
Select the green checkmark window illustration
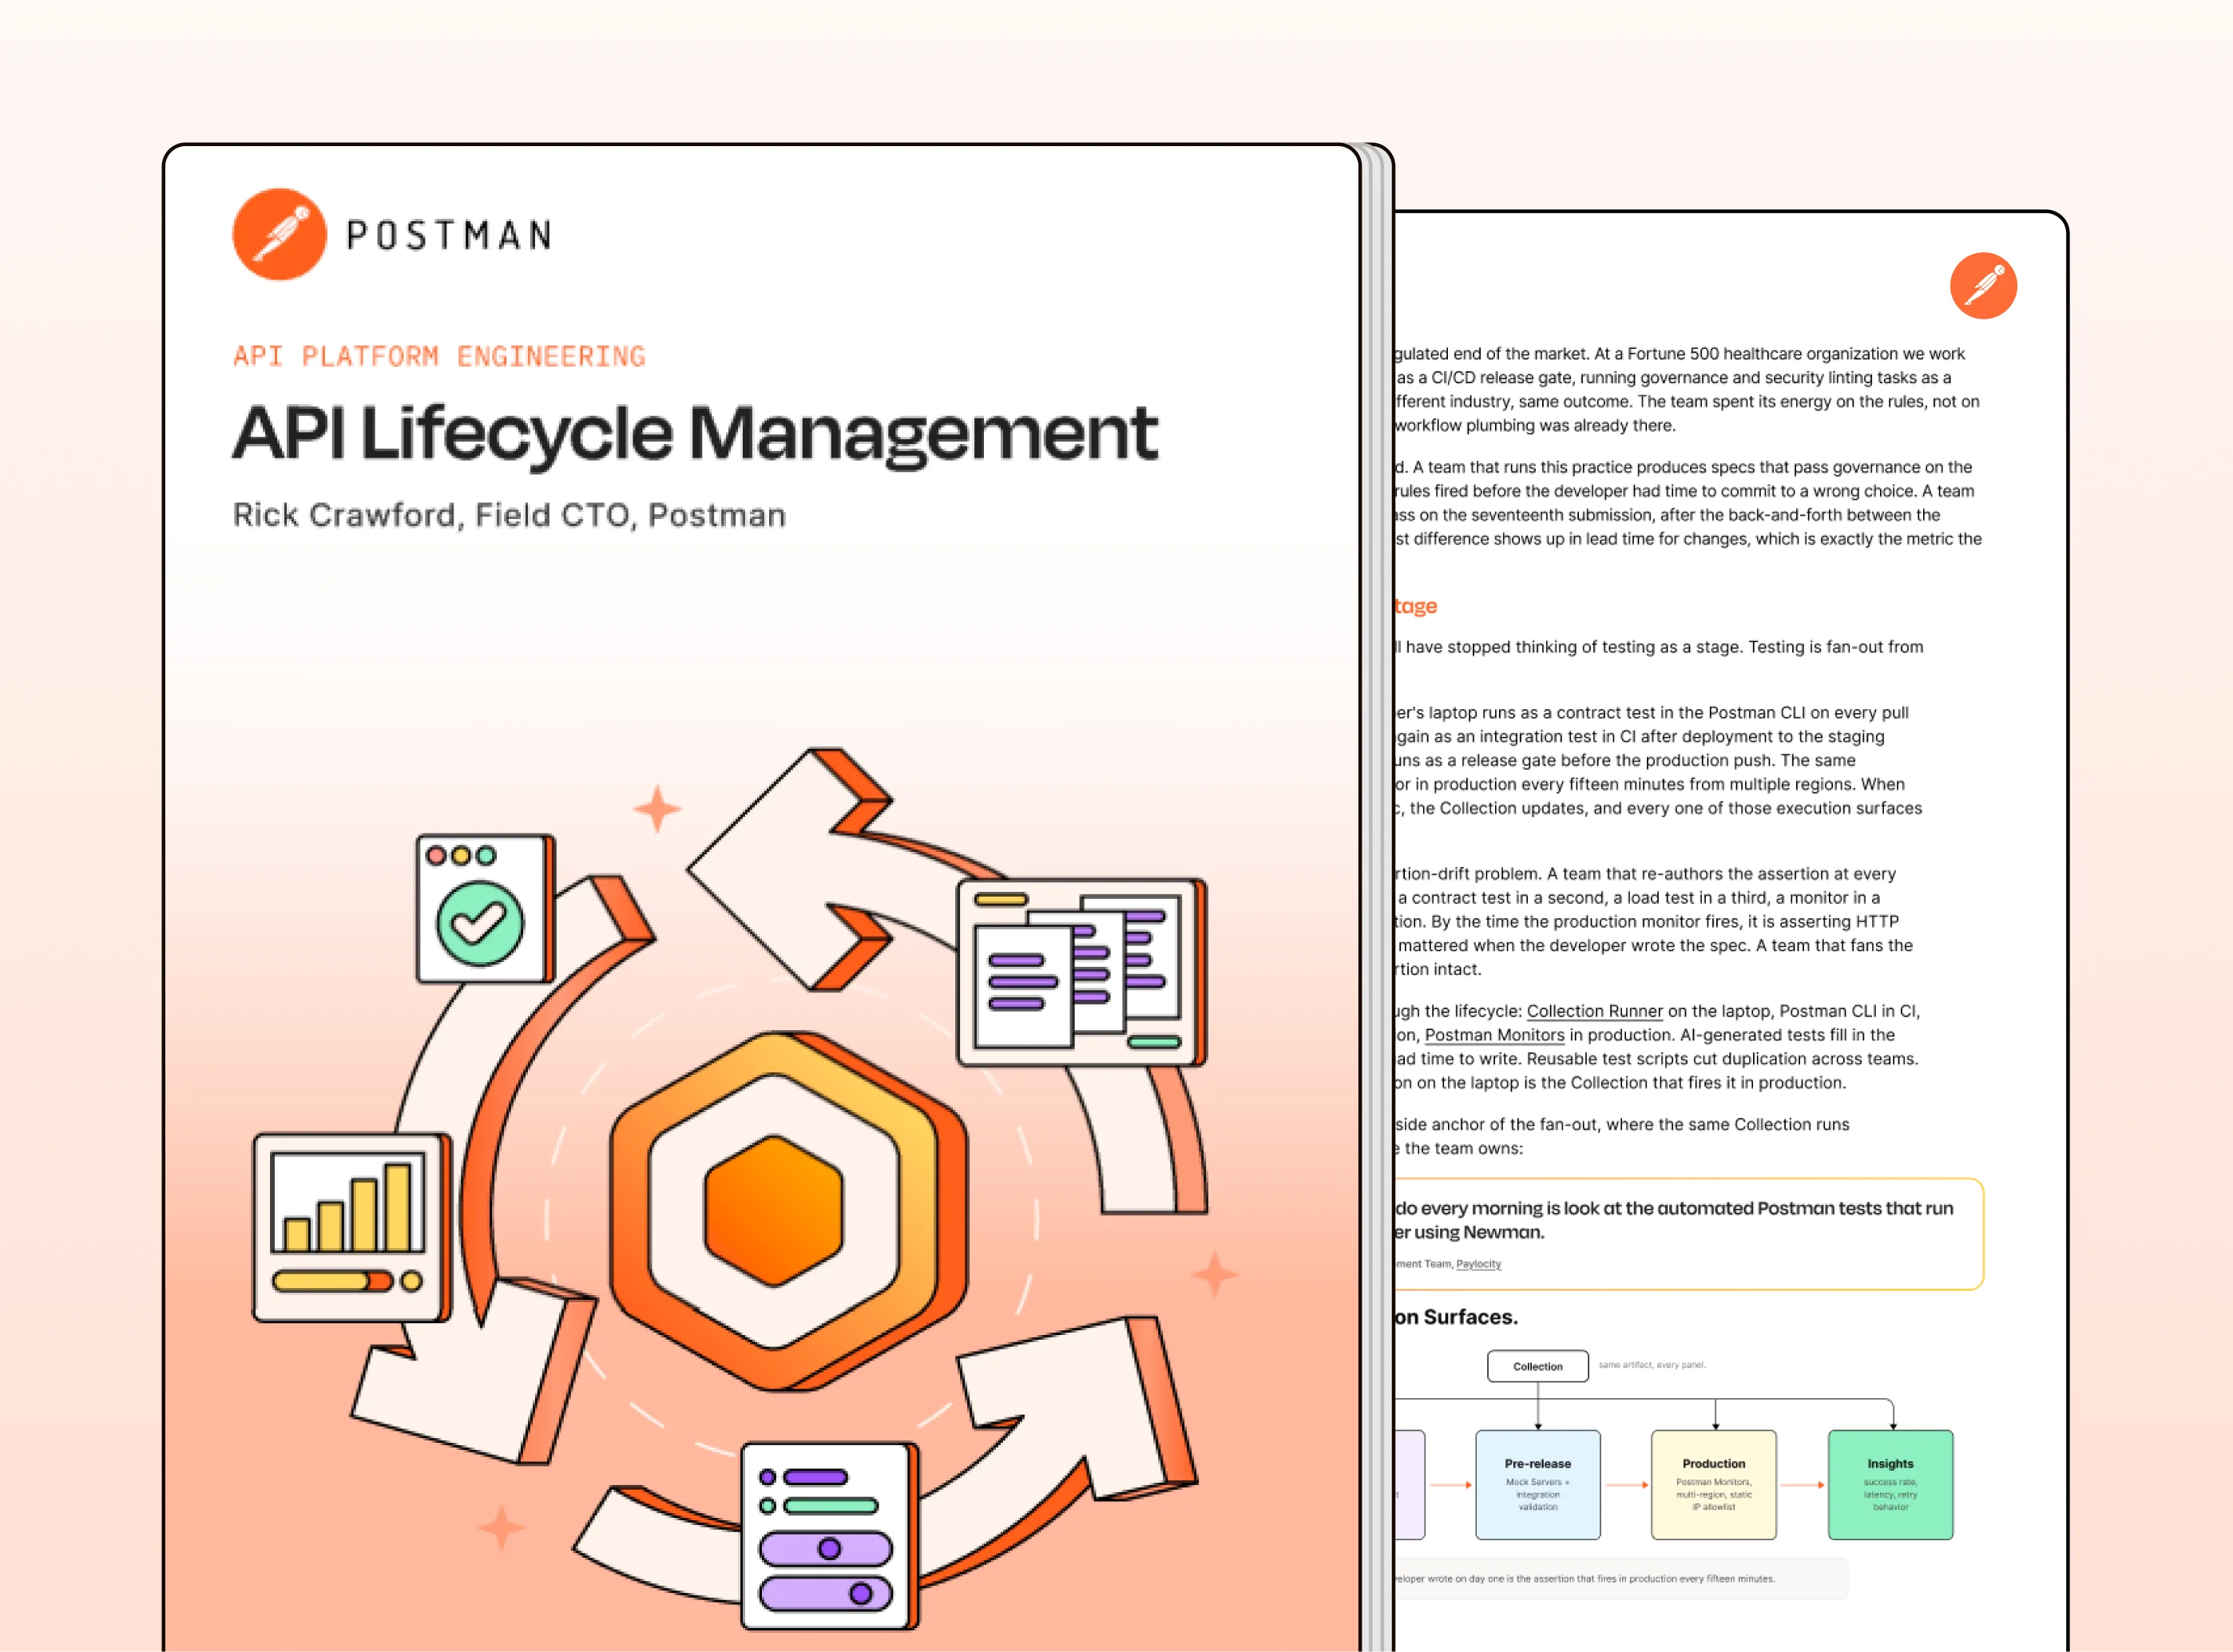pos(486,909)
